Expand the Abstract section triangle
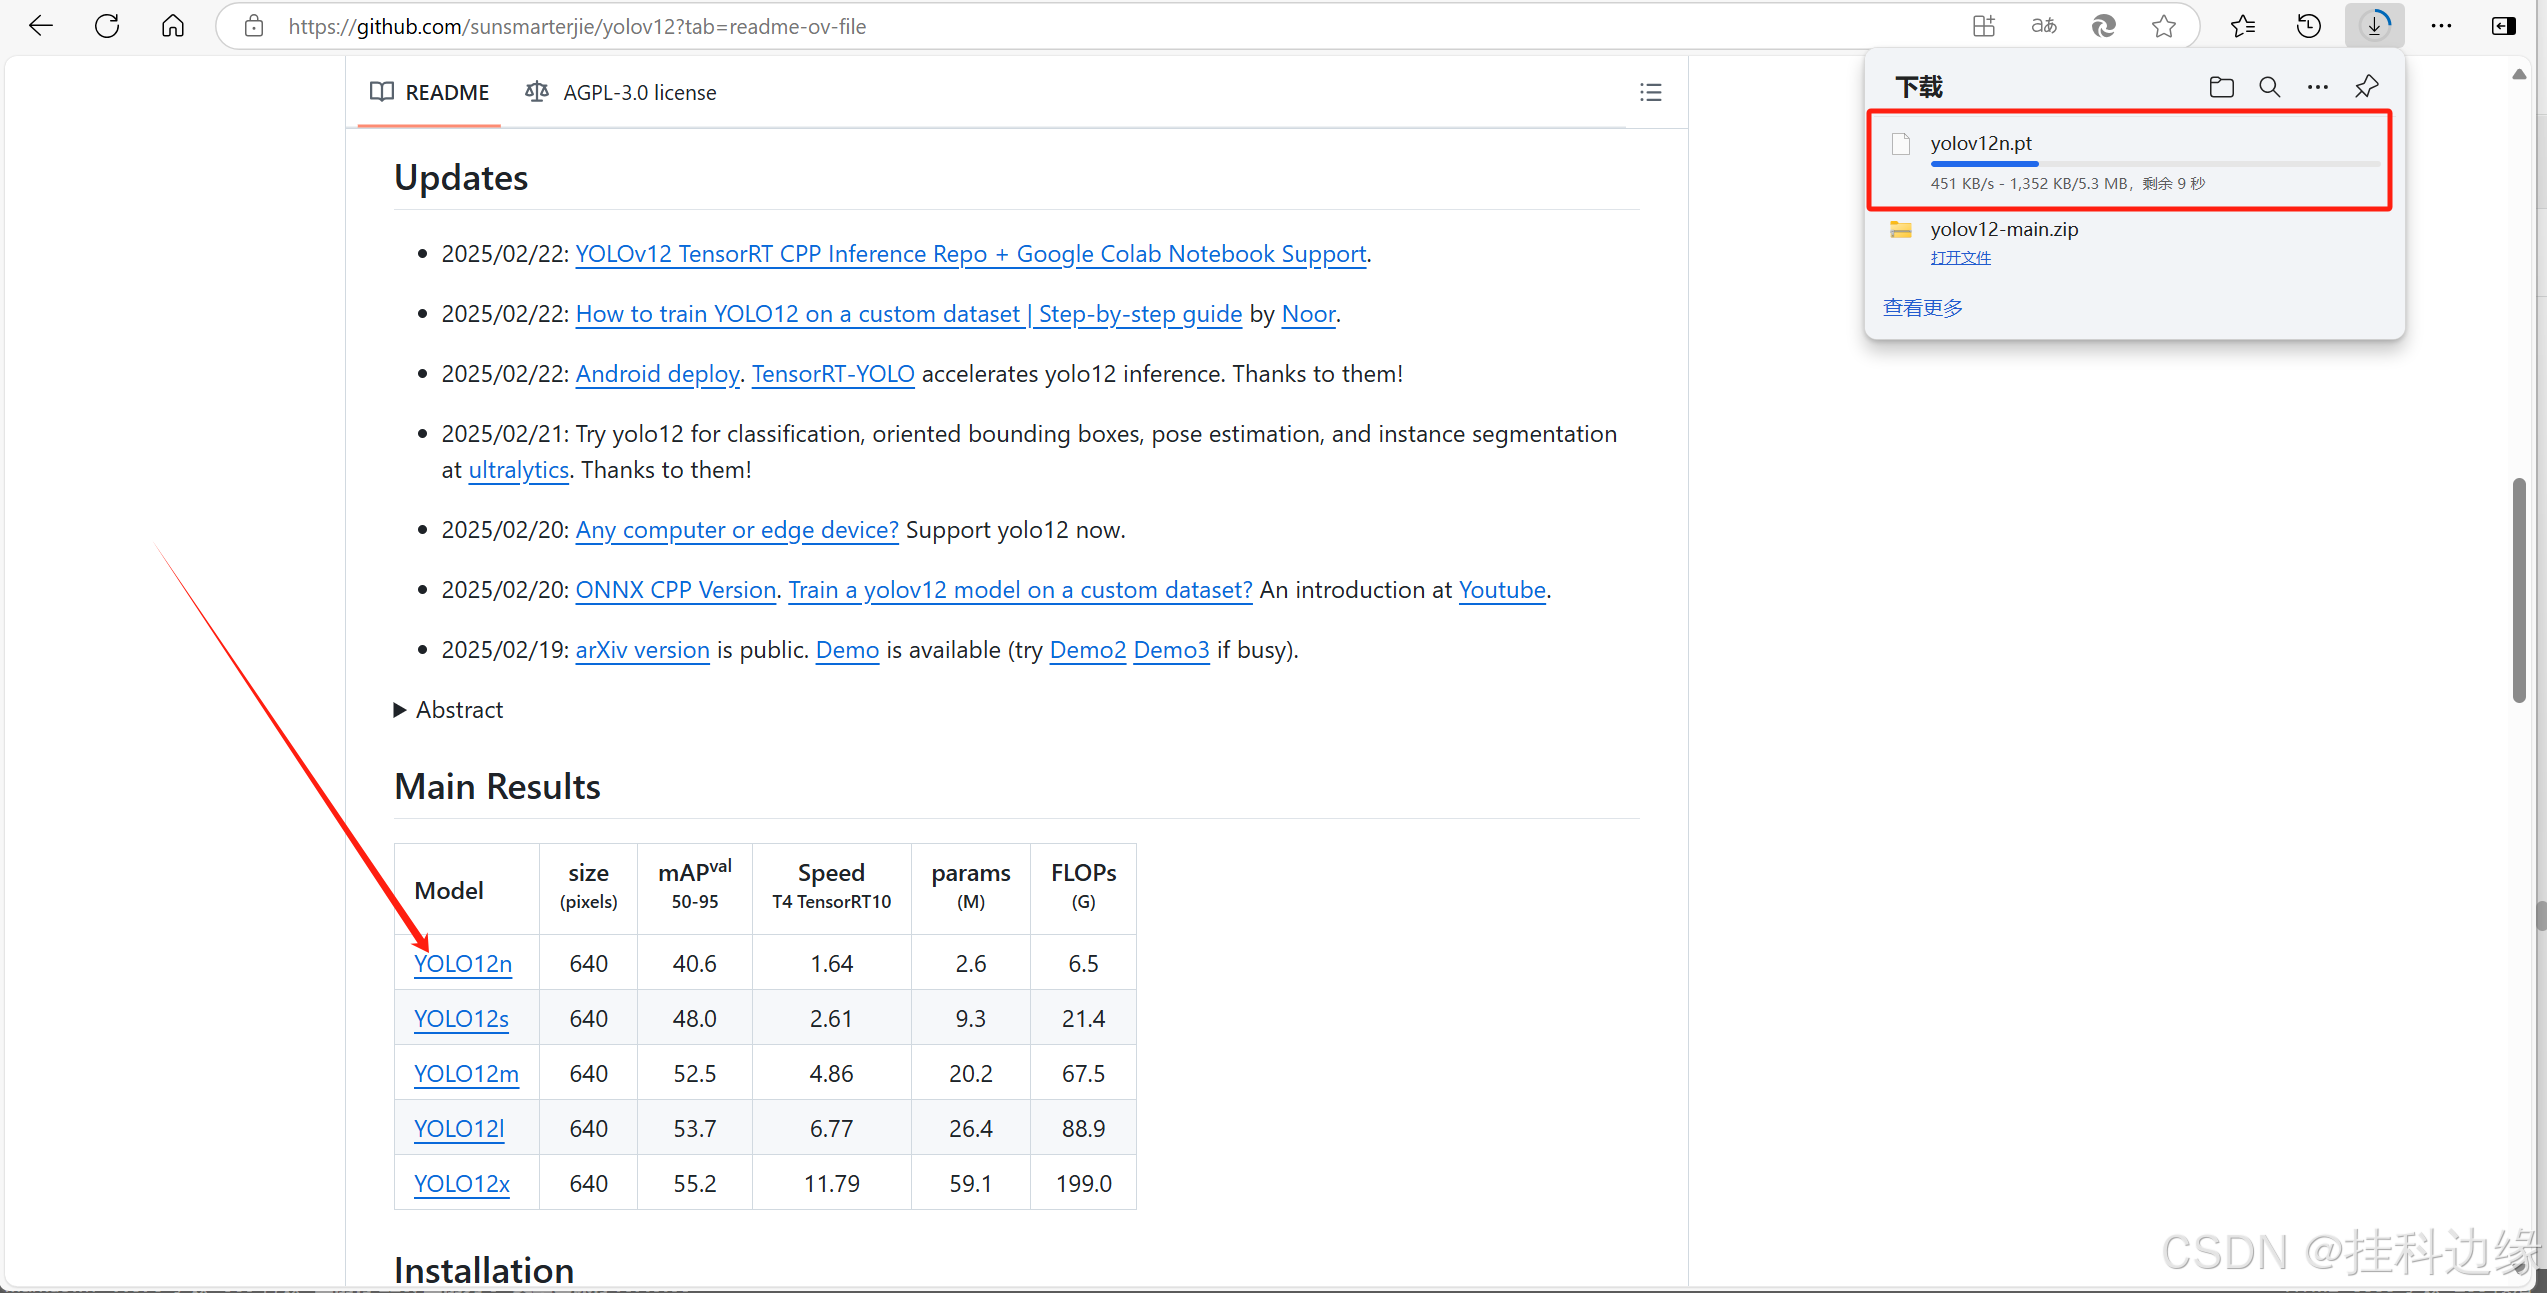Image resolution: width=2547 pixels, height=1293 pixels. (x=400, y=710)
